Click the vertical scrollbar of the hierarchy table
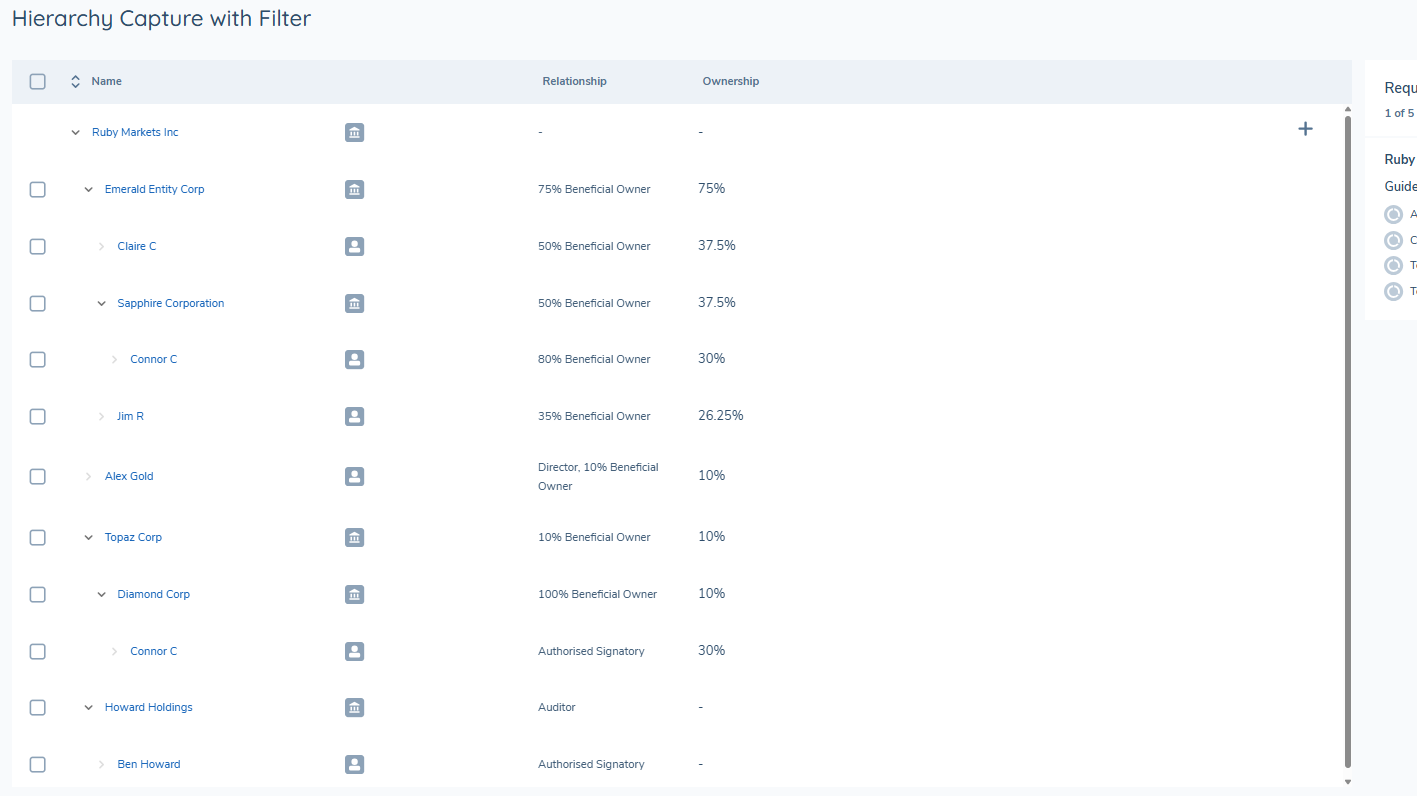Image resolution: width=1417 pixels, height=796 pixels. (1347, 441)
